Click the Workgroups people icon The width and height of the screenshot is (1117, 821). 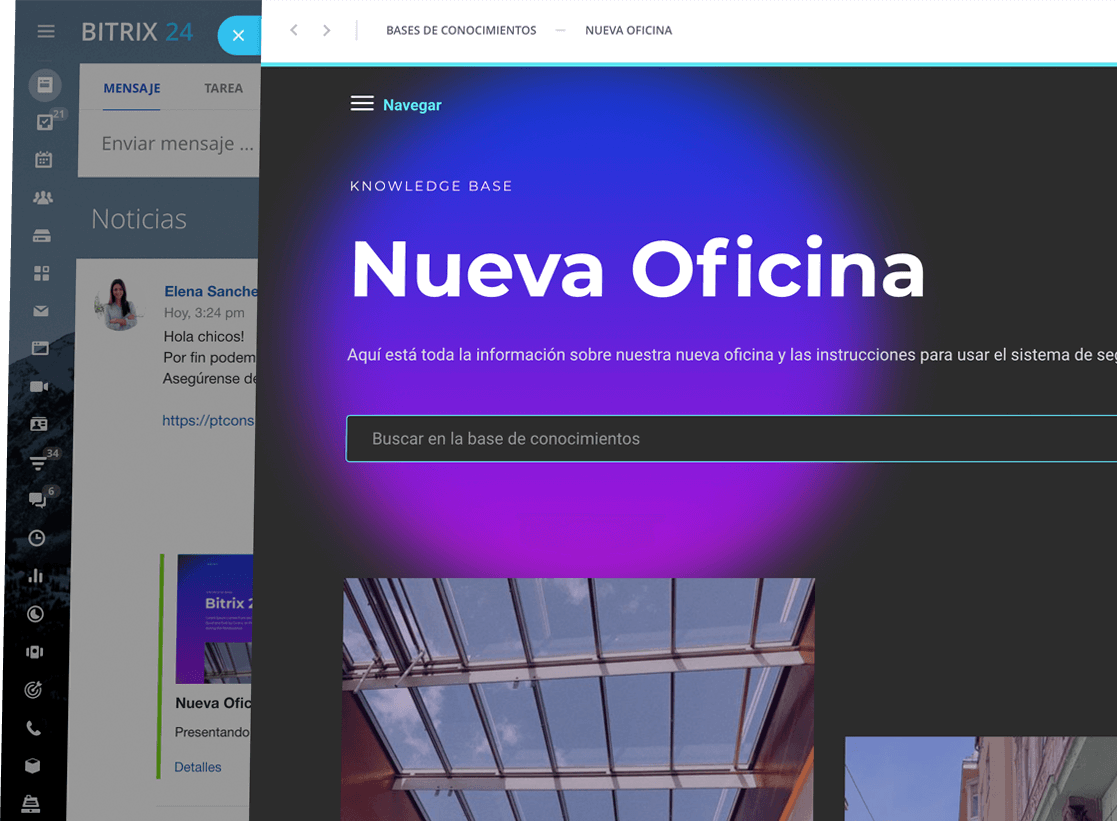tap(42, 198)
